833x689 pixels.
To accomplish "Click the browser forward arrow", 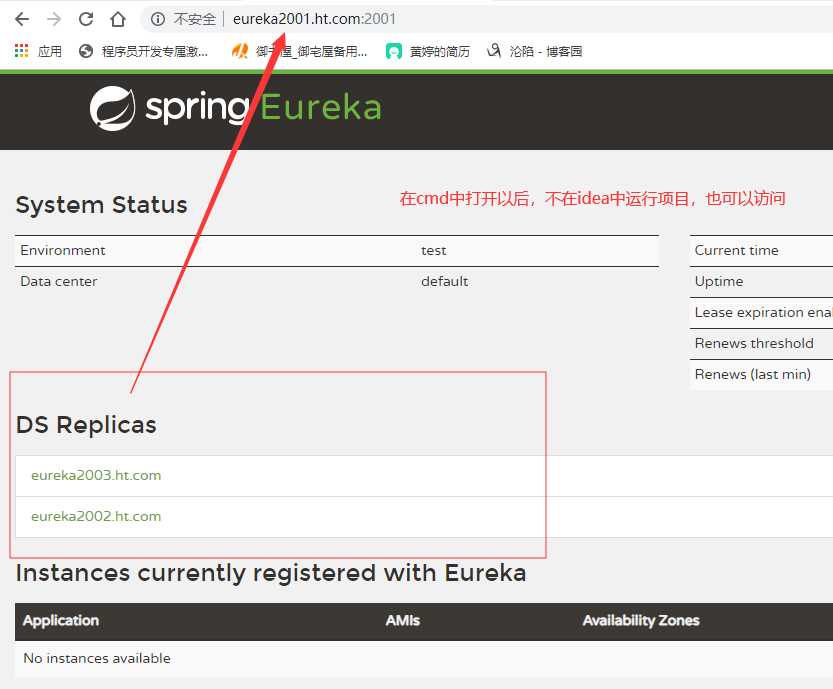I will 54,20.
